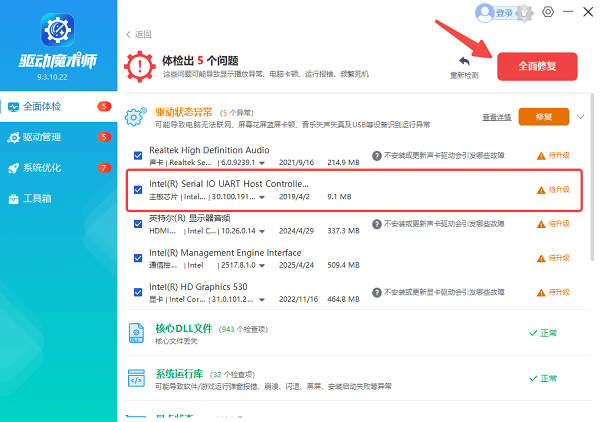
Task: Uncheck Intel HD Graphics 530 checkbox
Action: 138,293
